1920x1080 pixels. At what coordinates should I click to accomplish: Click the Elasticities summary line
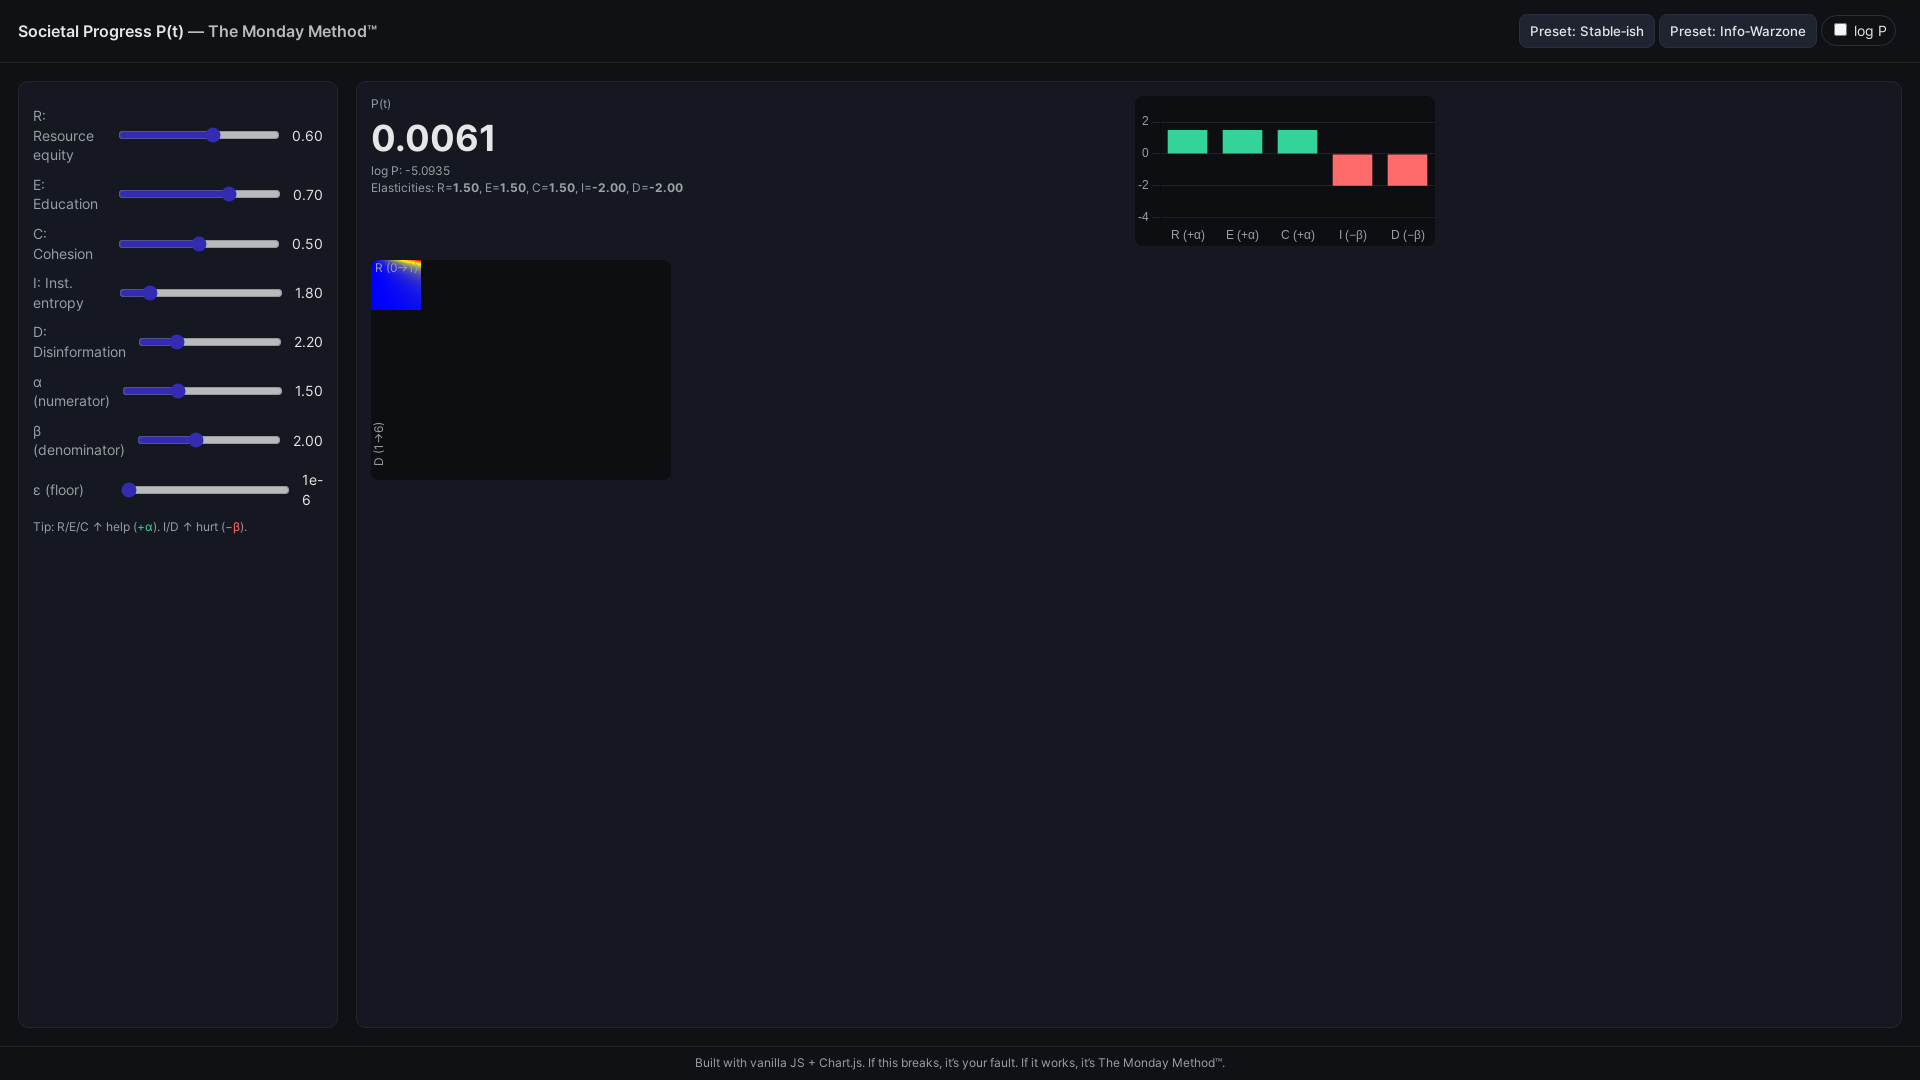(x=527, y=188)
